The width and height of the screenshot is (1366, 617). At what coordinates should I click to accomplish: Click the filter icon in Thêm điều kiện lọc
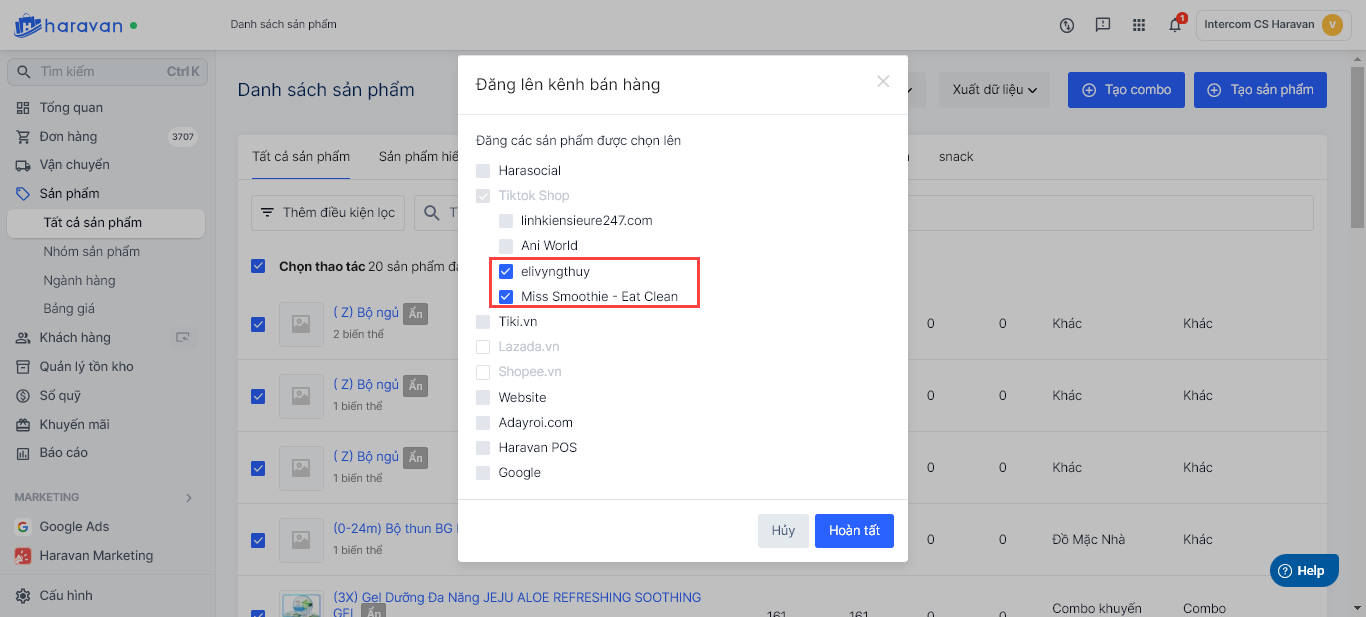click(267, 213)
